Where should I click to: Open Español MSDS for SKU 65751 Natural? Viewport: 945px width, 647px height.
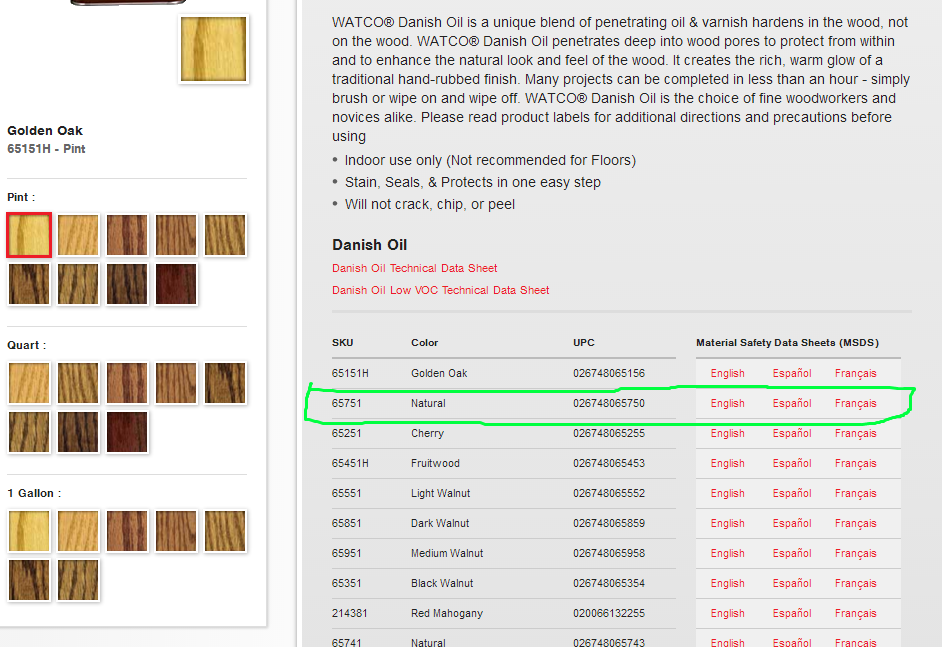[792, 404]
